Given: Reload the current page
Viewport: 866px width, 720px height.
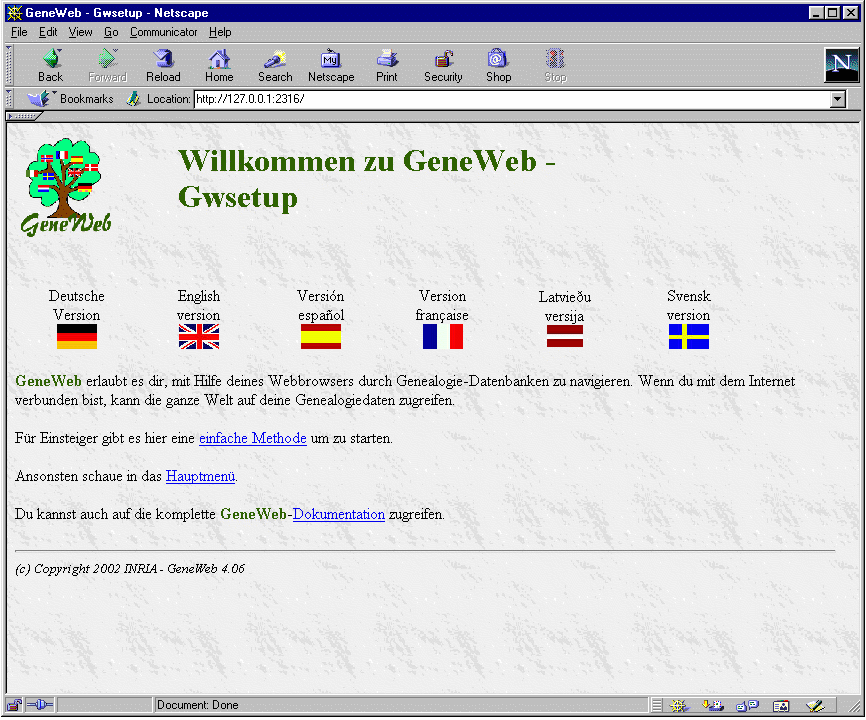Looking at the screenshot, I should point(163,66).
